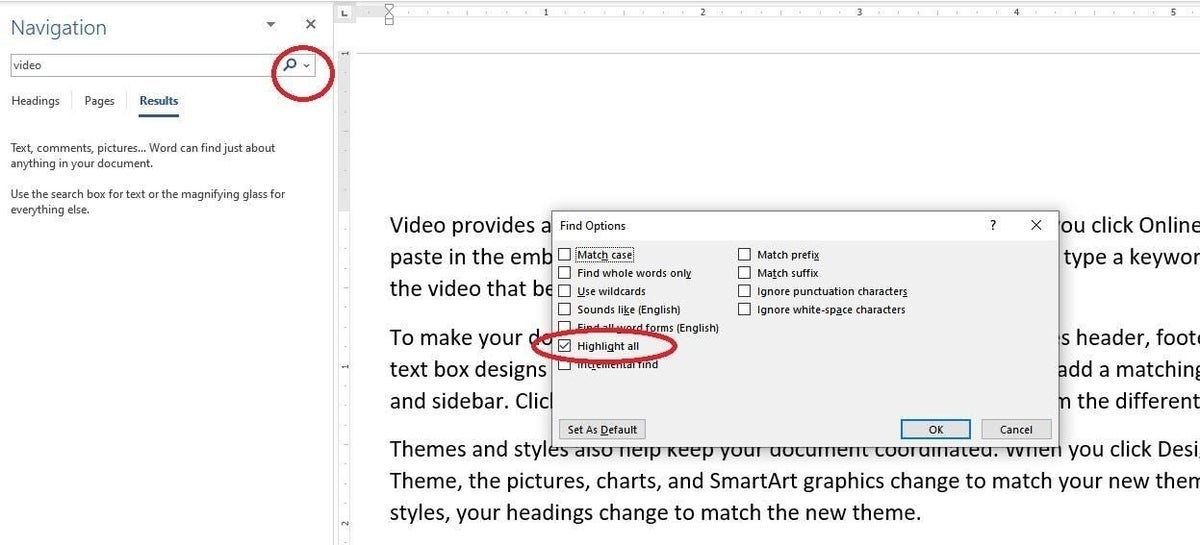Image resolution: width=1200 pixels, height=545 pixels.
Task: Uncheck the Highlight all checkbox
Action: (565, 346)
